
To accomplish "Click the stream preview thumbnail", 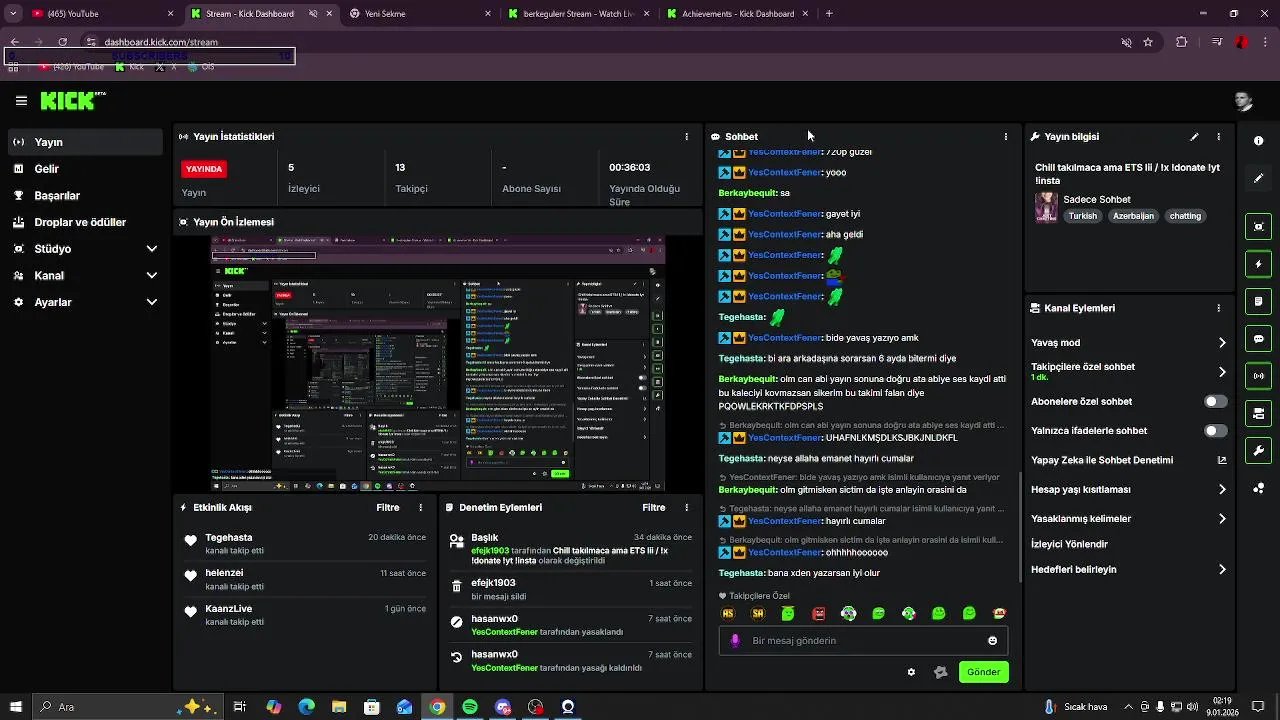I will coord(439,364).
